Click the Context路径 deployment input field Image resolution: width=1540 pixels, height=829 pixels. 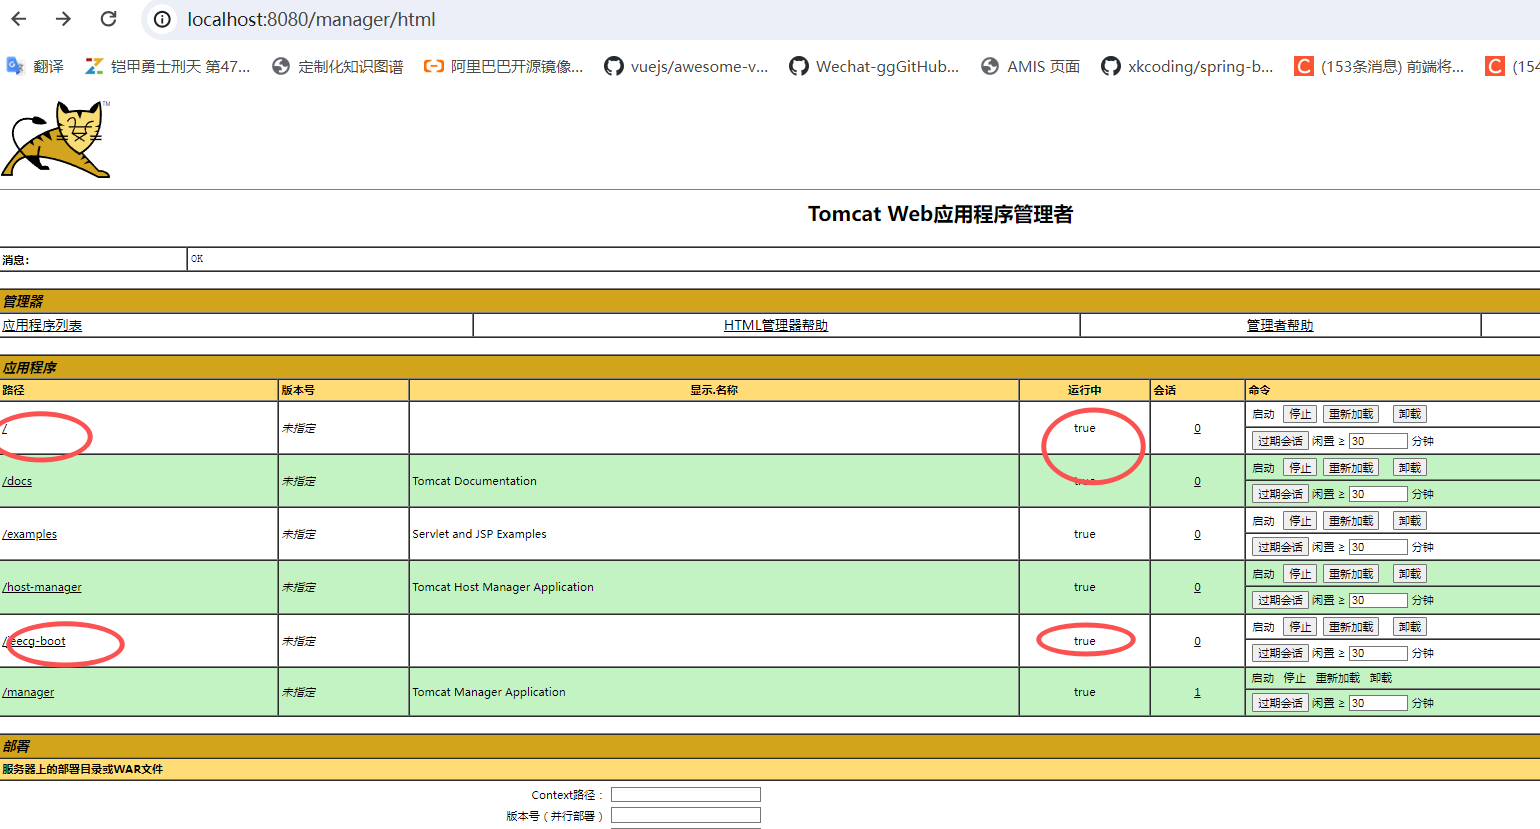pyautogui.click(x=686, y=794)
